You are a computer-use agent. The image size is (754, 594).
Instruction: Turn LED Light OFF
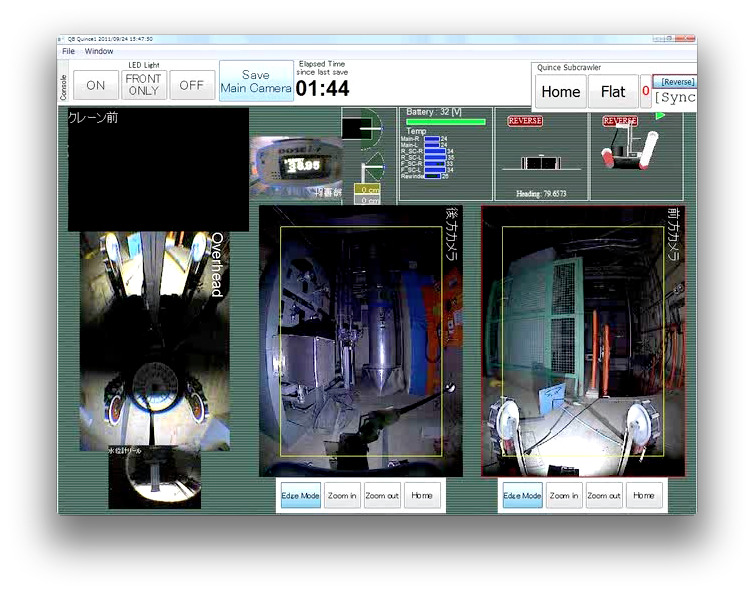tap(192, 85)
